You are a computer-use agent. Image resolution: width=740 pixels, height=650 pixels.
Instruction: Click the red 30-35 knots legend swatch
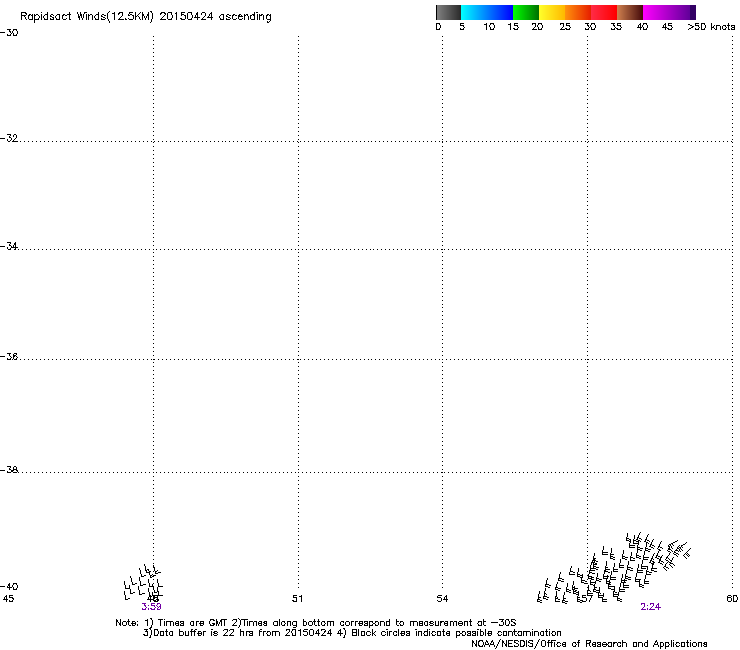(x=604, y=12)
